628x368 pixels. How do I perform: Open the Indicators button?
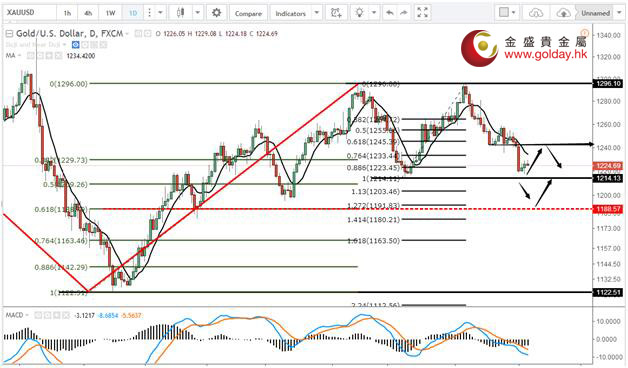290,13
